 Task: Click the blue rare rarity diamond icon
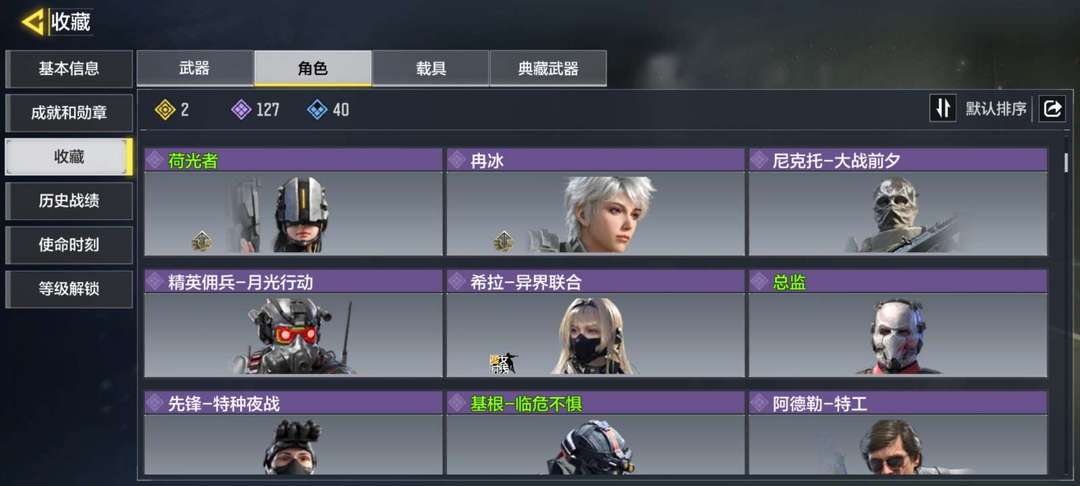317,109
